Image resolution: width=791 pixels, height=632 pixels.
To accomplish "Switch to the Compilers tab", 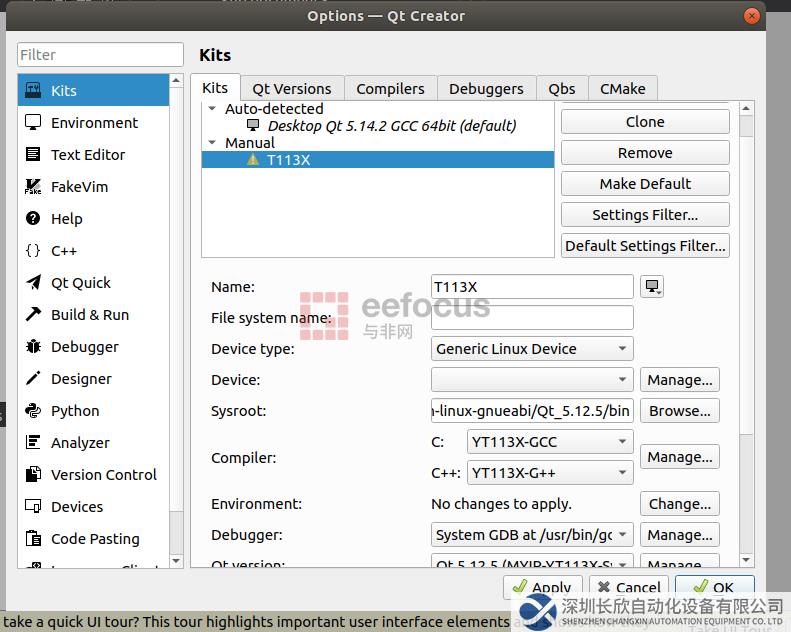I will click(390, 89).
